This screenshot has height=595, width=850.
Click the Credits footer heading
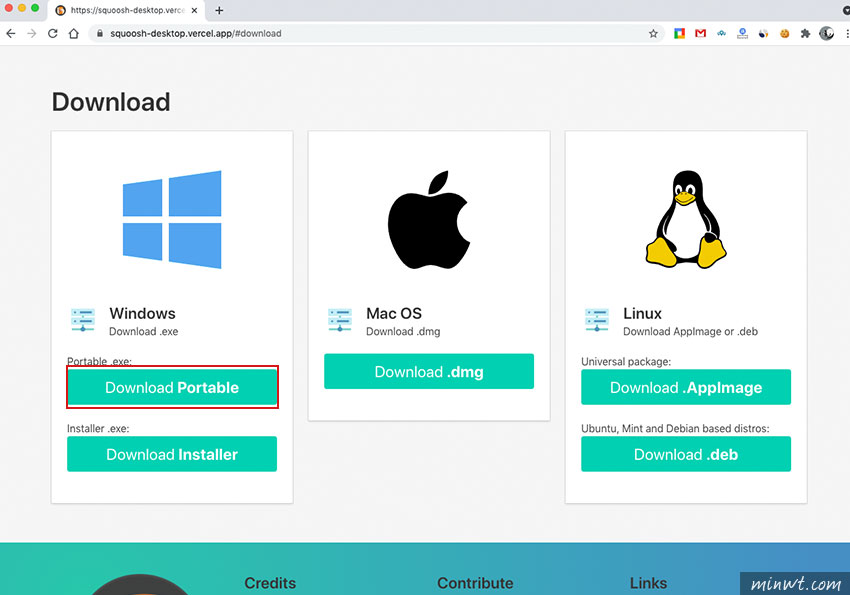point(270,583)
